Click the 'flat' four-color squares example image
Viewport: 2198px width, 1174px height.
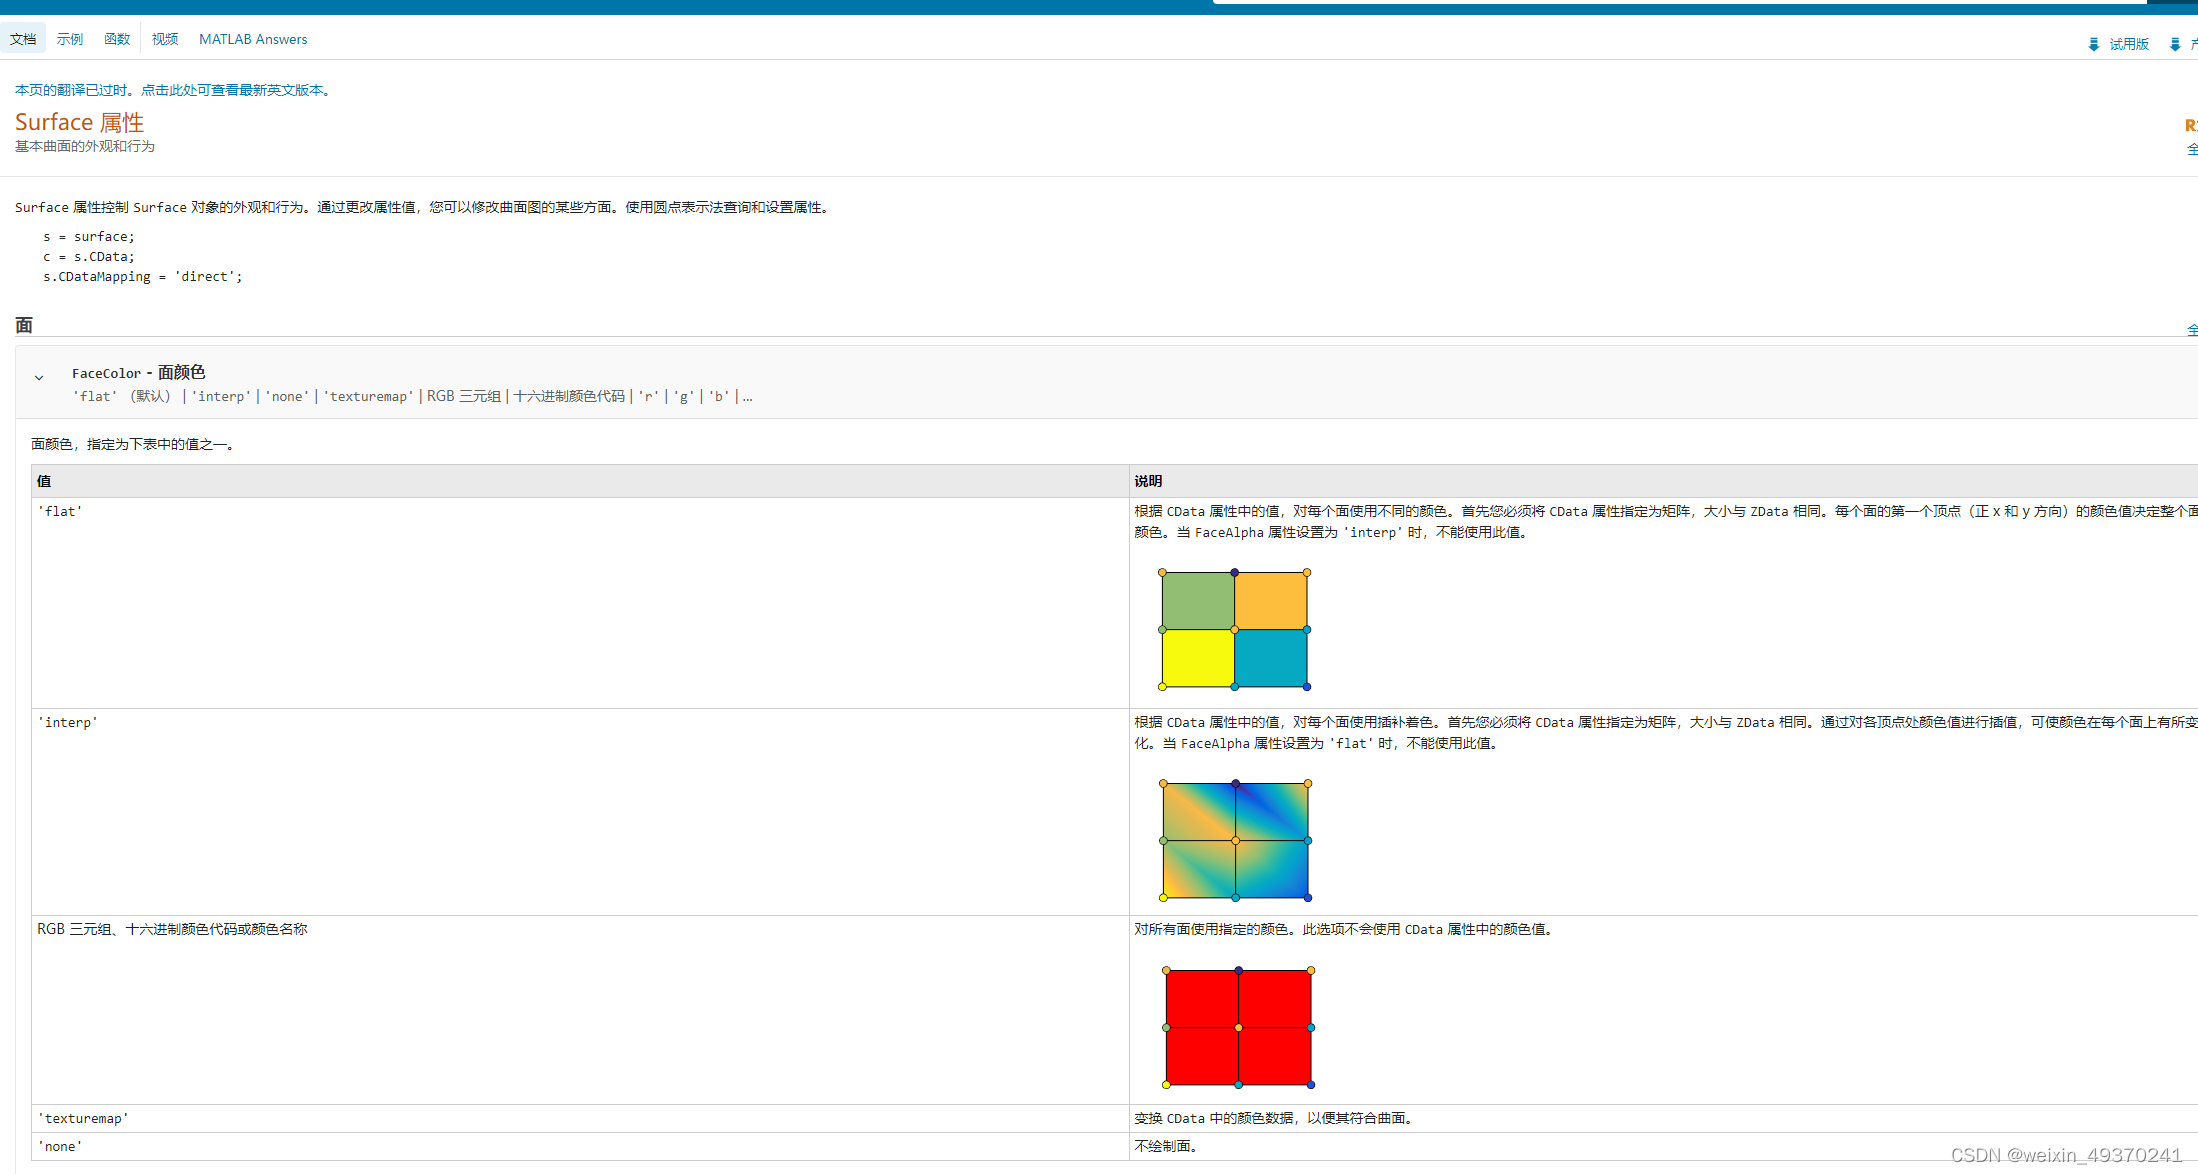(x=1234, y=630)
